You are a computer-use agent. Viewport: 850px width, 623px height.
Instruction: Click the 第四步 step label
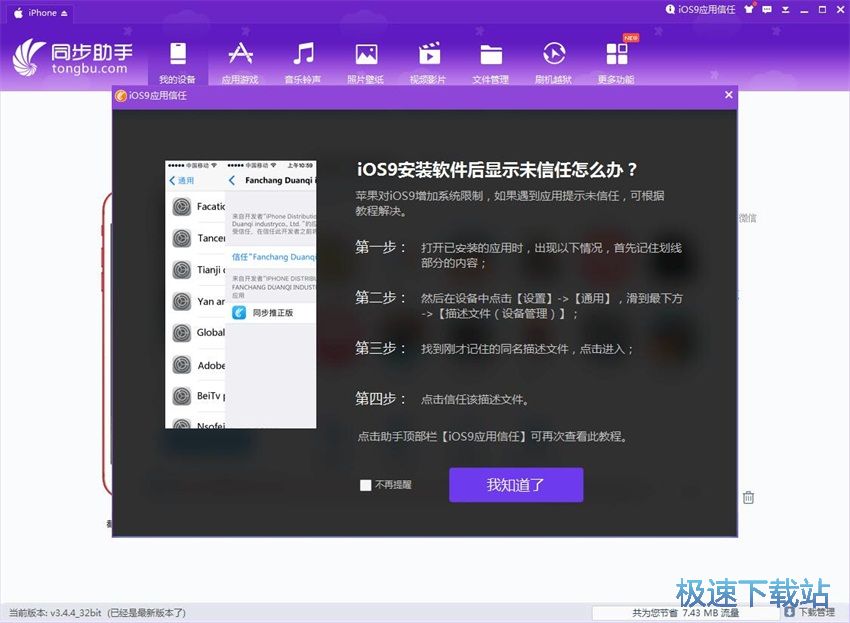click(x=381, y=399)
